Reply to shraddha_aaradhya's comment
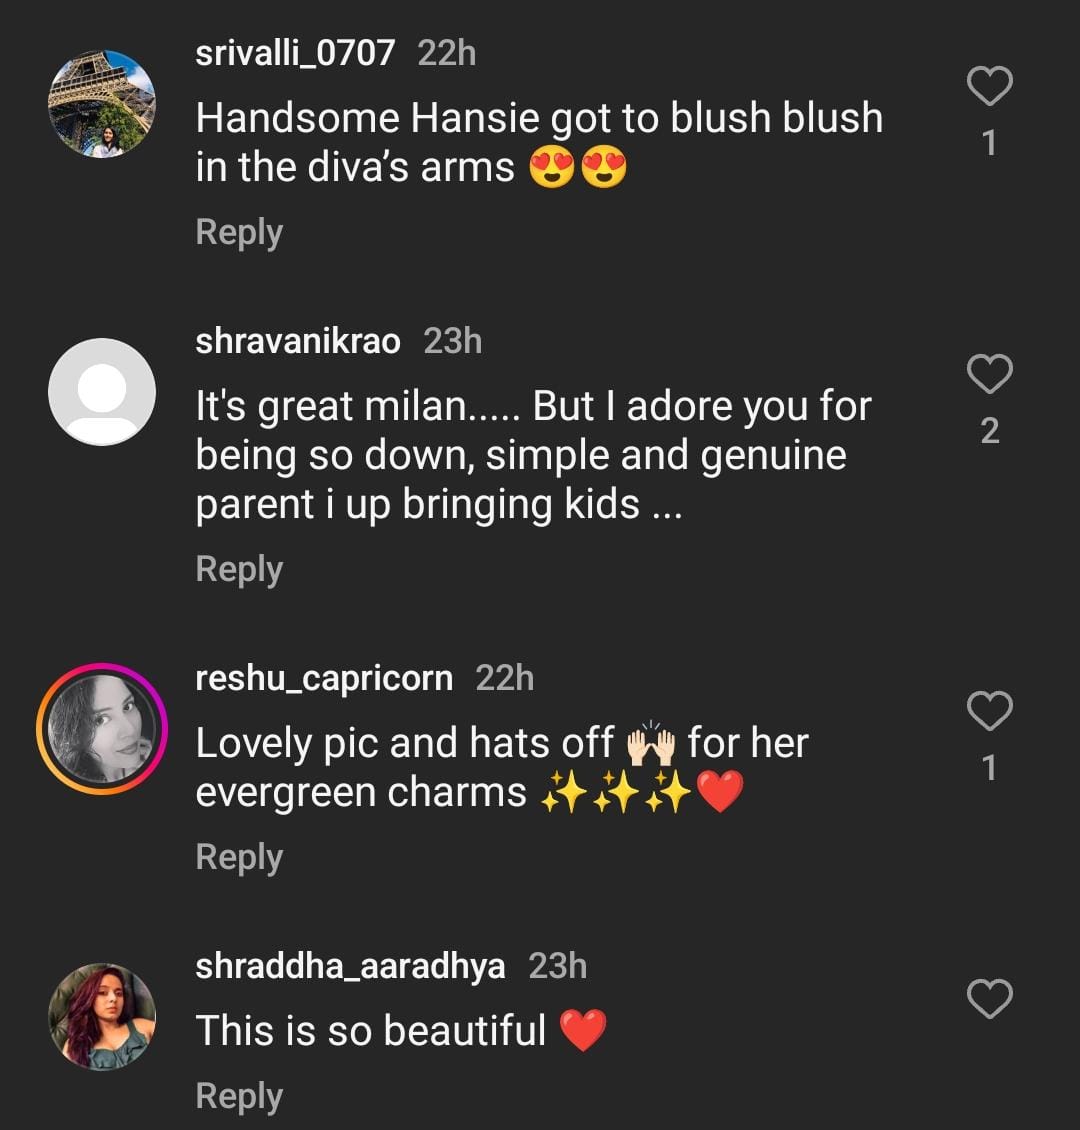Image resolution: width=1080 pixels, height=1130 pixels. point(239,1096)
